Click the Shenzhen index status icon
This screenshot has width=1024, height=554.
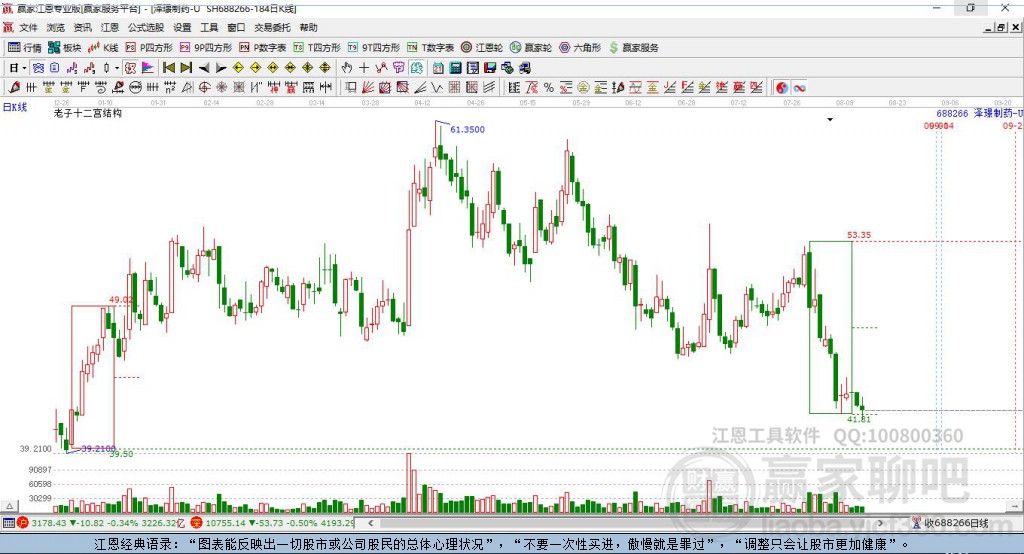[197, 523]
